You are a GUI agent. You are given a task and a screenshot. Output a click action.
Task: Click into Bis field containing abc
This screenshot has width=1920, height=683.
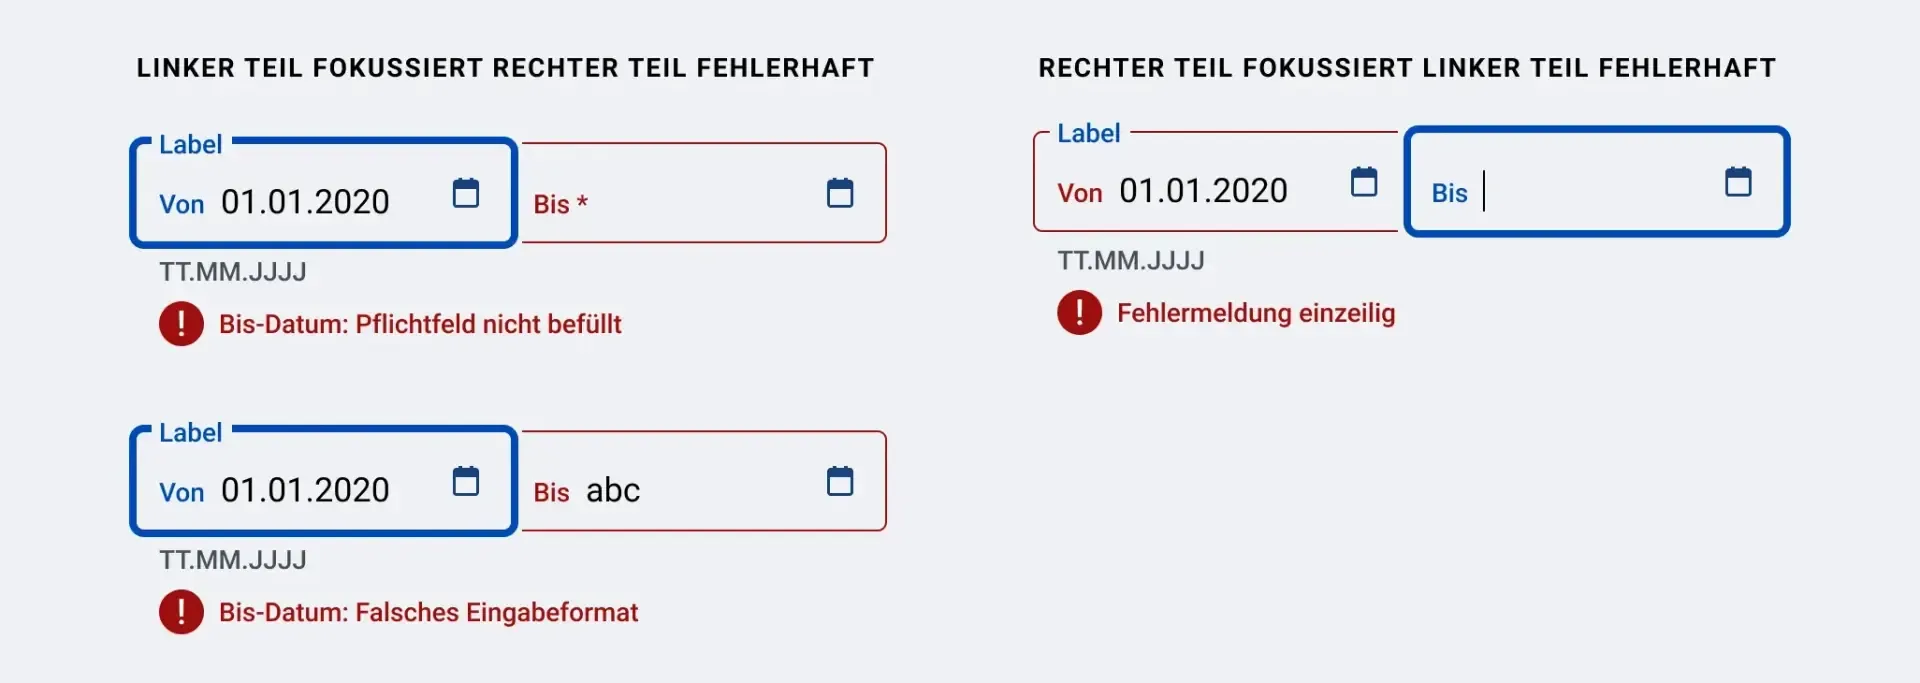(703, 481)
